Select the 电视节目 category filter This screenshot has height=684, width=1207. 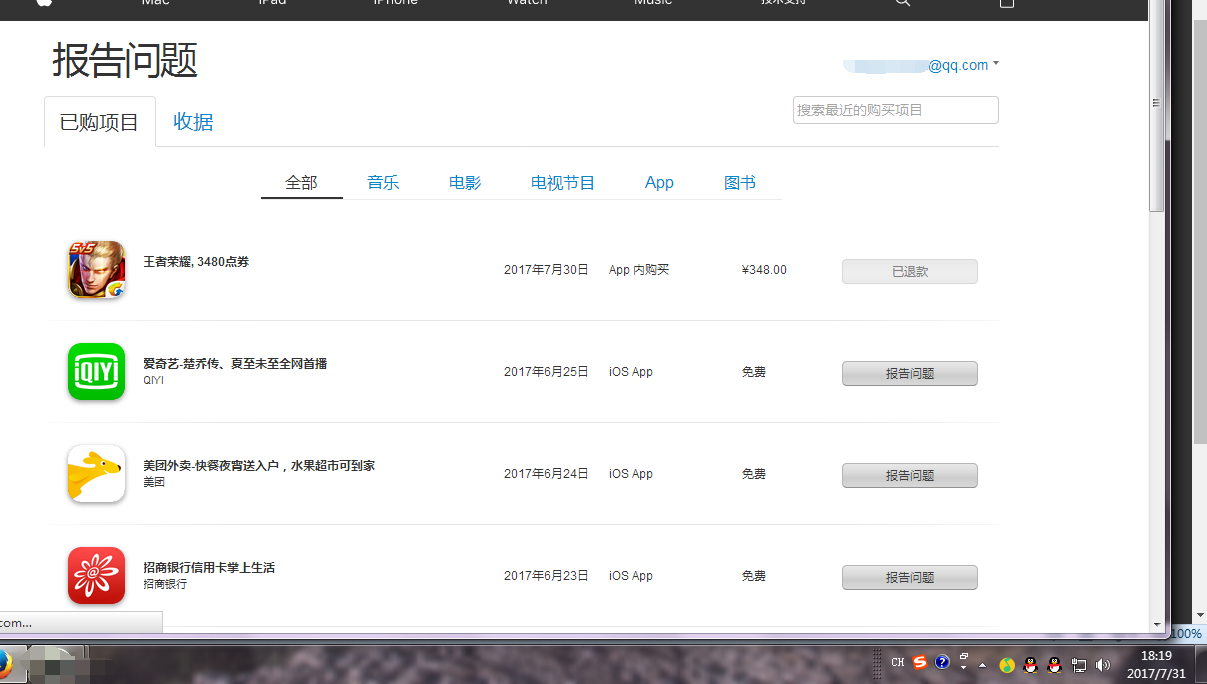coord(563,182)
